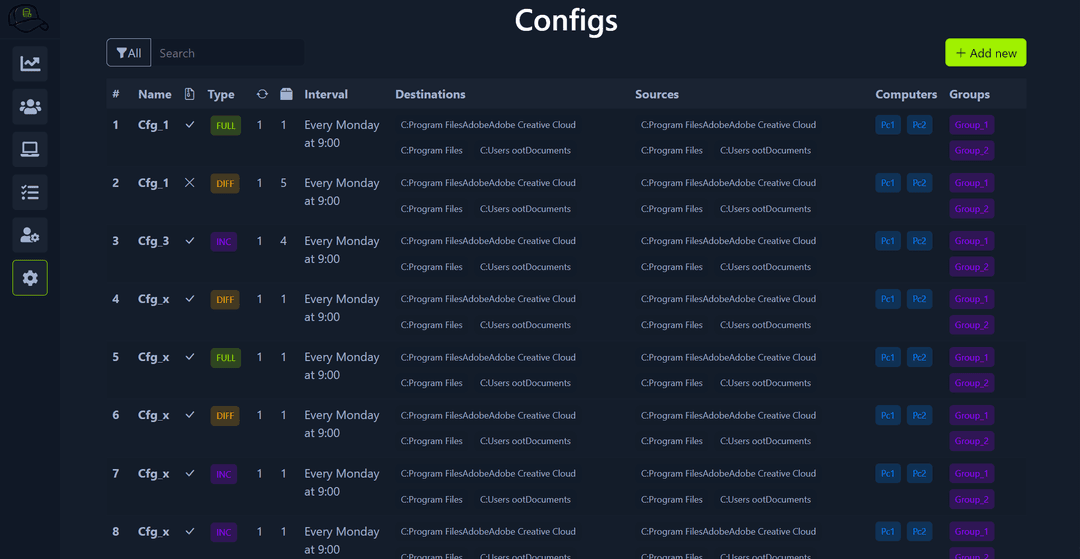1080x559 pixels.
Task: Click the package count column header icon
Action: (x=286, y=94)
